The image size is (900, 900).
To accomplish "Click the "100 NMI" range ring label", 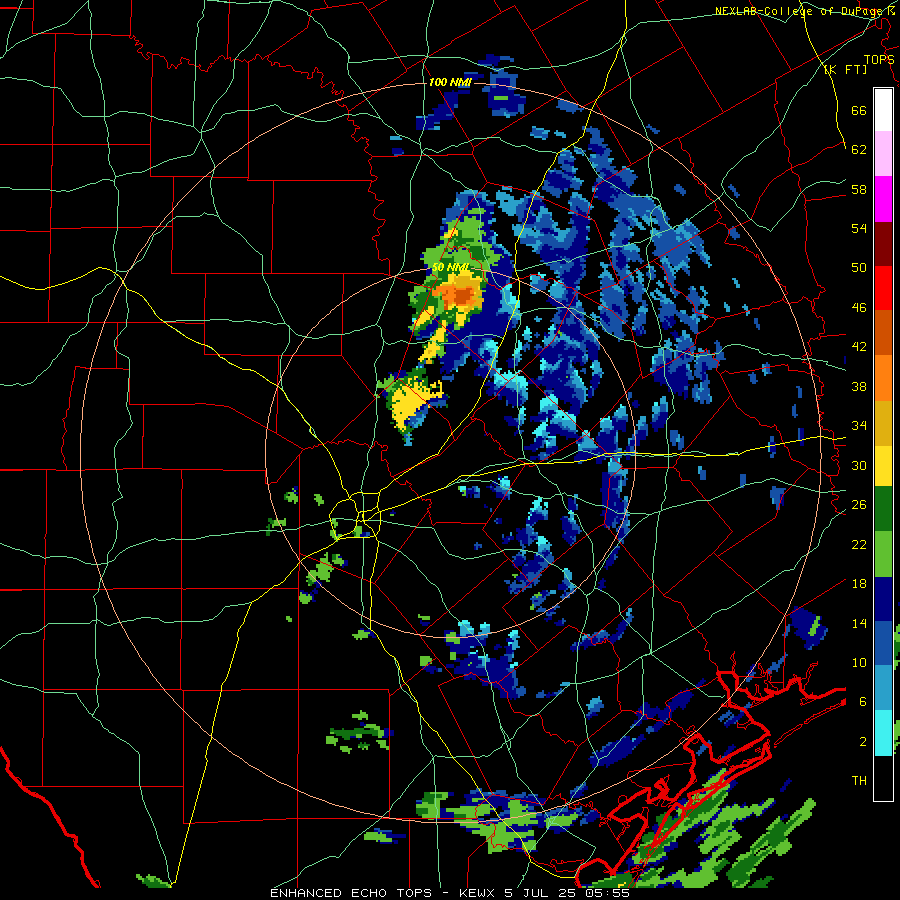I will pos(450,83).
